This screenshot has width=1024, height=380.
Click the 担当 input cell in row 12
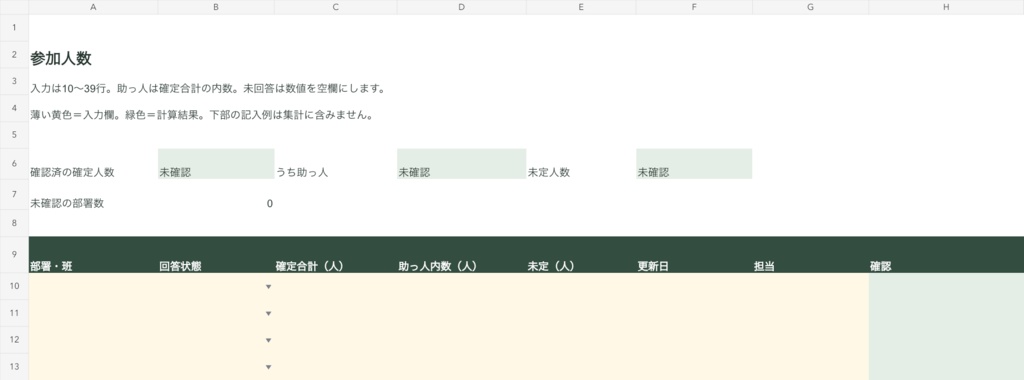tap(810, 340)
